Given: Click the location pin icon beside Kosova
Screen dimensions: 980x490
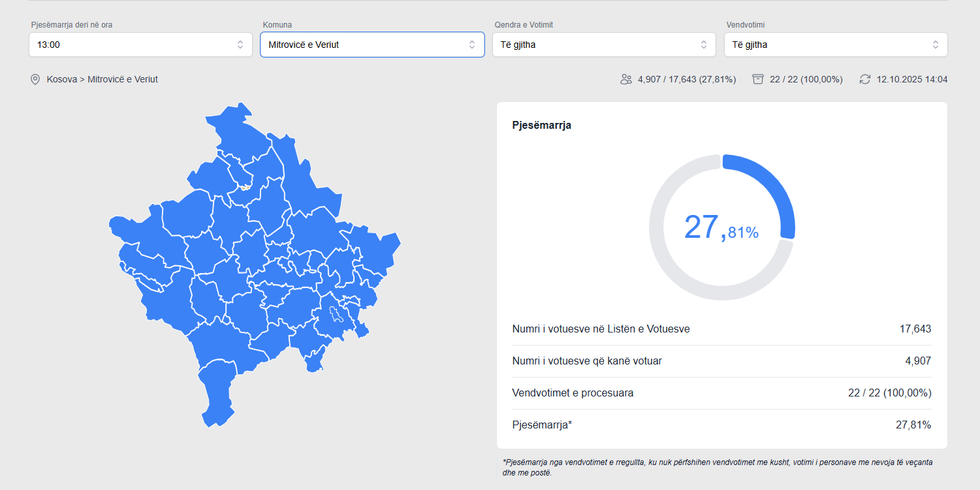Looking at the screenshot, I should 35,79.
